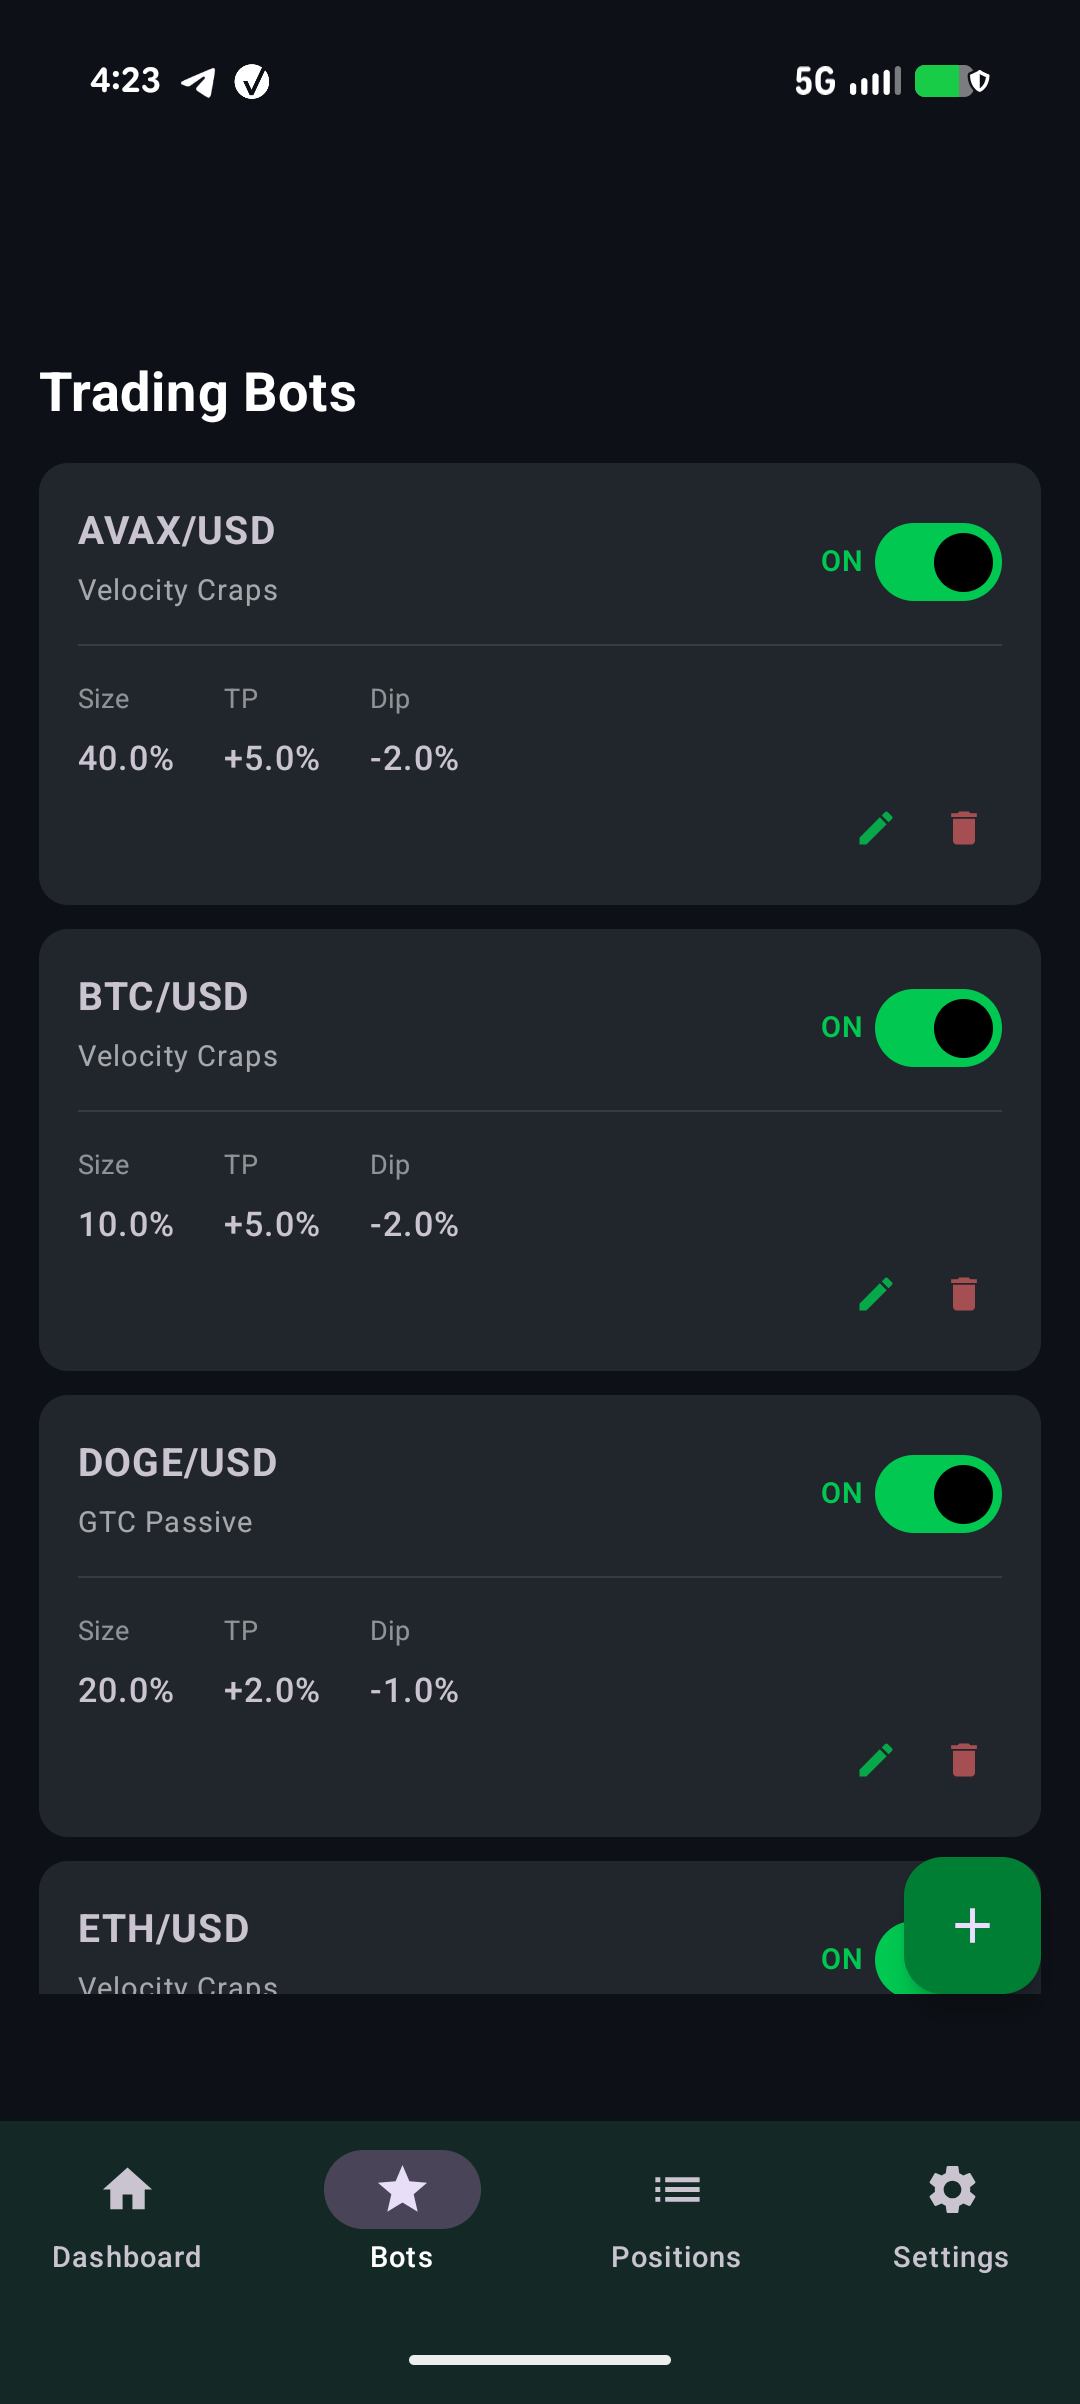Delete the AVAX/USD bot

(964, 828)
